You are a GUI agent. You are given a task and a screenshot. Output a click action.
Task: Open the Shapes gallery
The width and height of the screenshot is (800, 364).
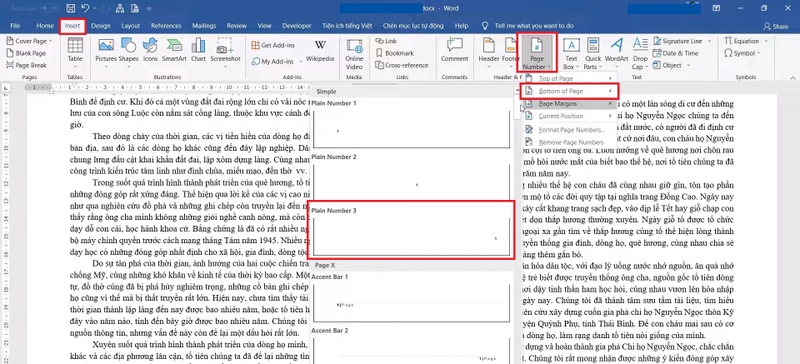[x=129, y=52]
